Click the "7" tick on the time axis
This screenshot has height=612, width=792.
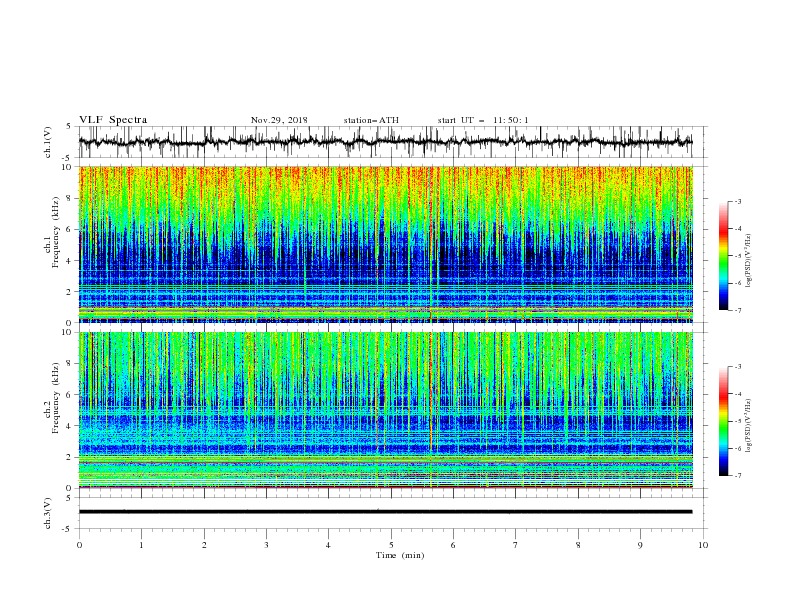click(x=516, y=545)
